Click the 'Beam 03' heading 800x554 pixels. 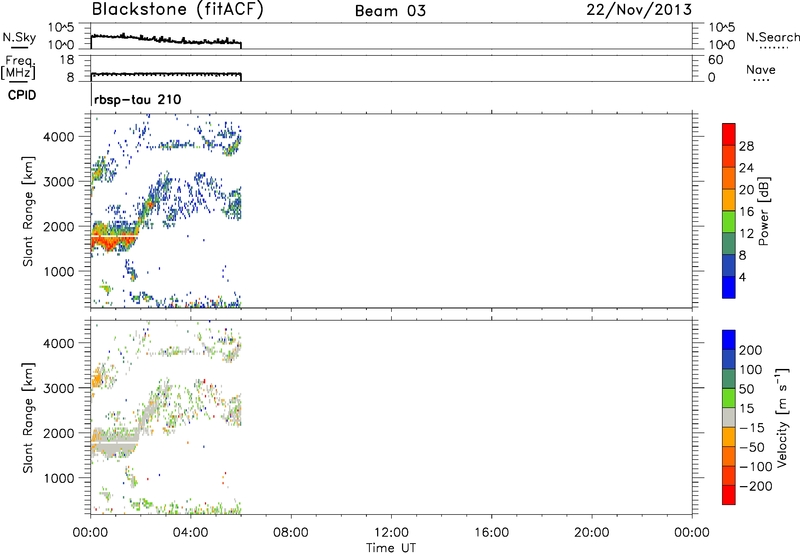pyautogui.click(x=390, y=11)
